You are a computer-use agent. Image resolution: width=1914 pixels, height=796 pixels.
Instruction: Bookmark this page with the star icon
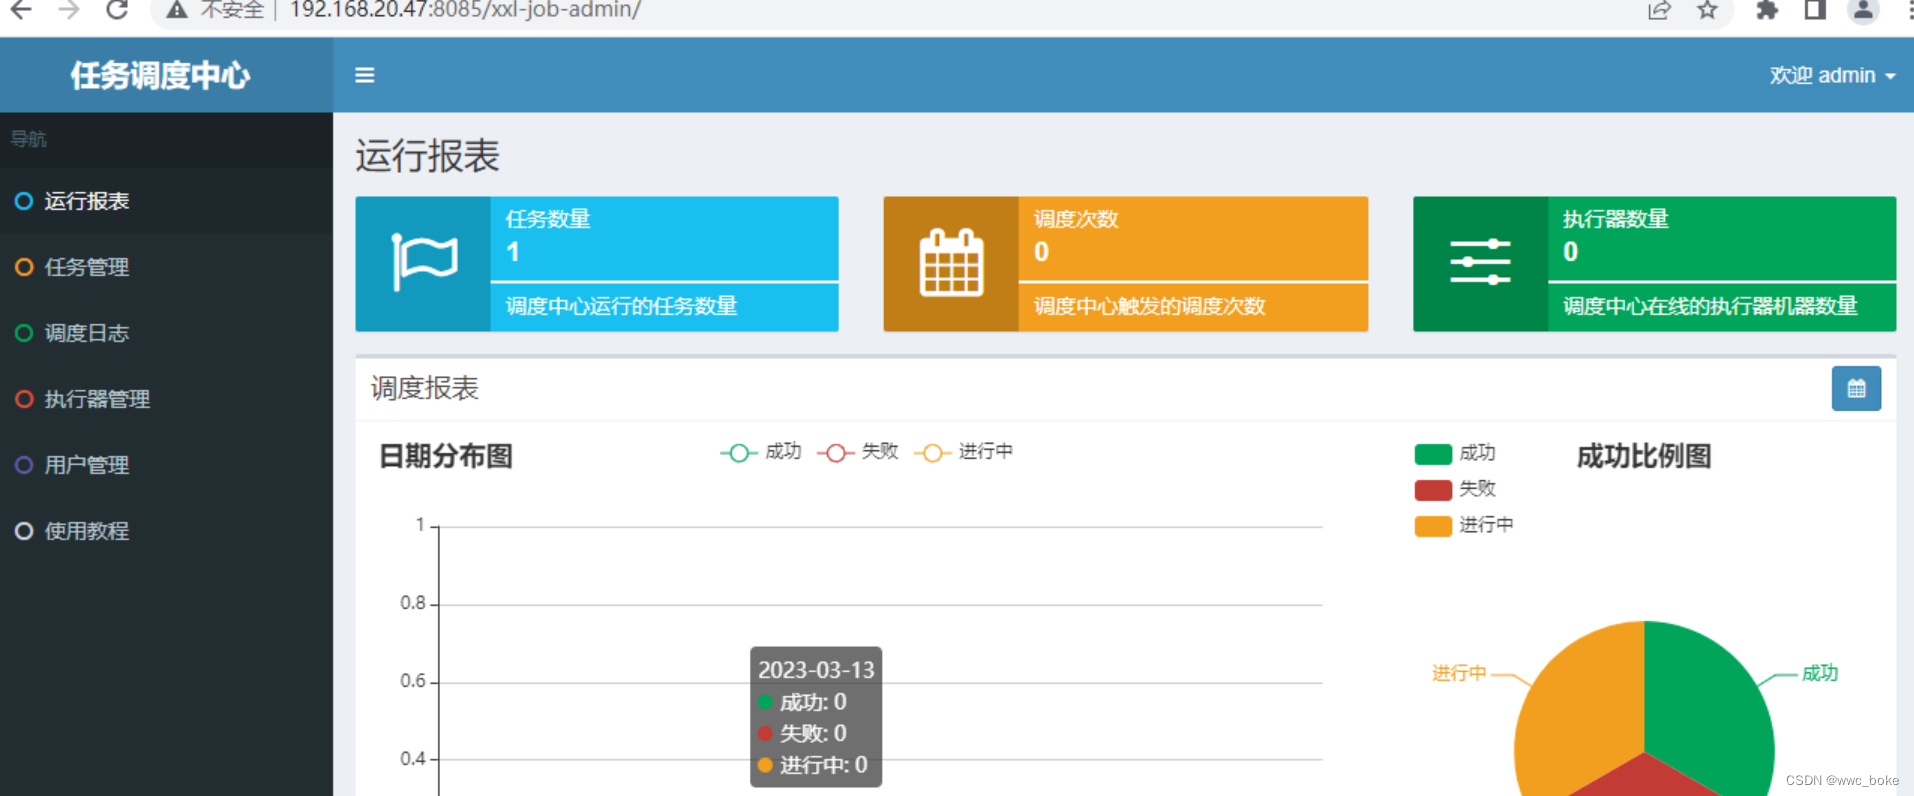pyautogui.click(x=1707, y=10)
